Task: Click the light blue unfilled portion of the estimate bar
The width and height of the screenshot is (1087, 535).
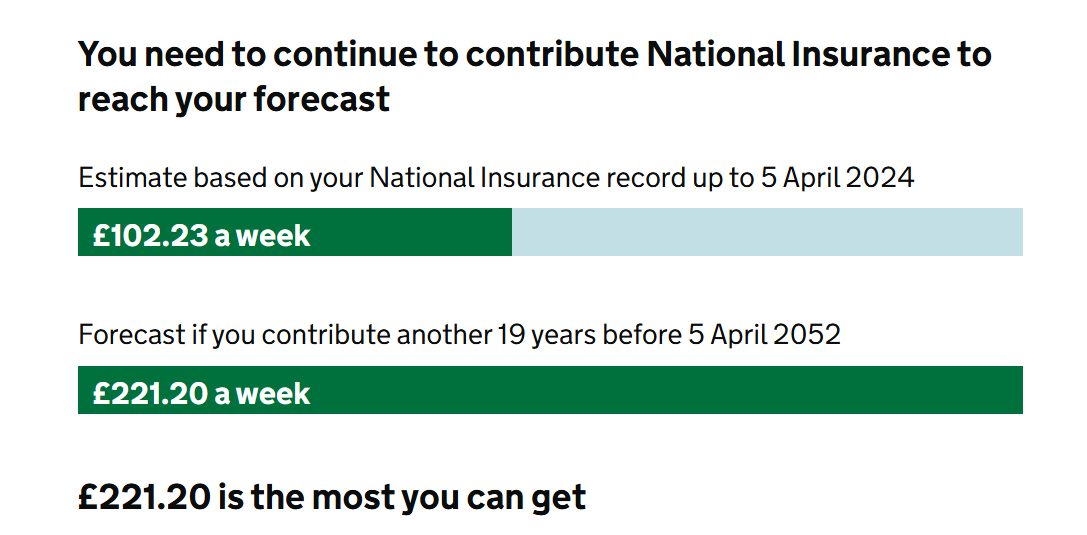Action: (767, 232)
